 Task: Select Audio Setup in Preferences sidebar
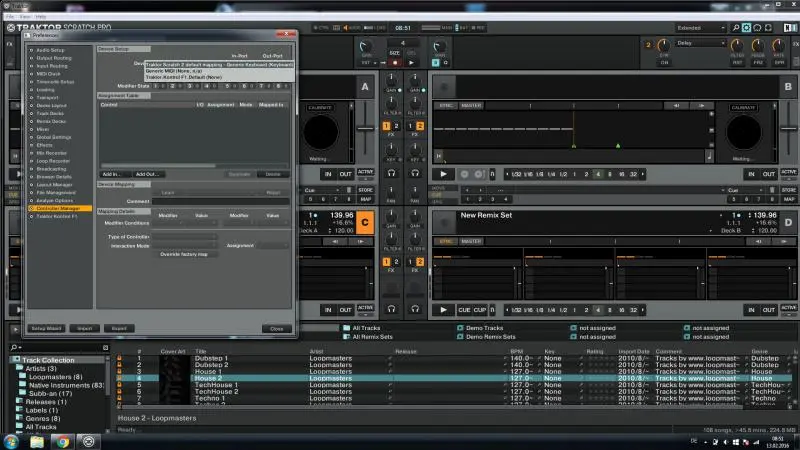51,49
